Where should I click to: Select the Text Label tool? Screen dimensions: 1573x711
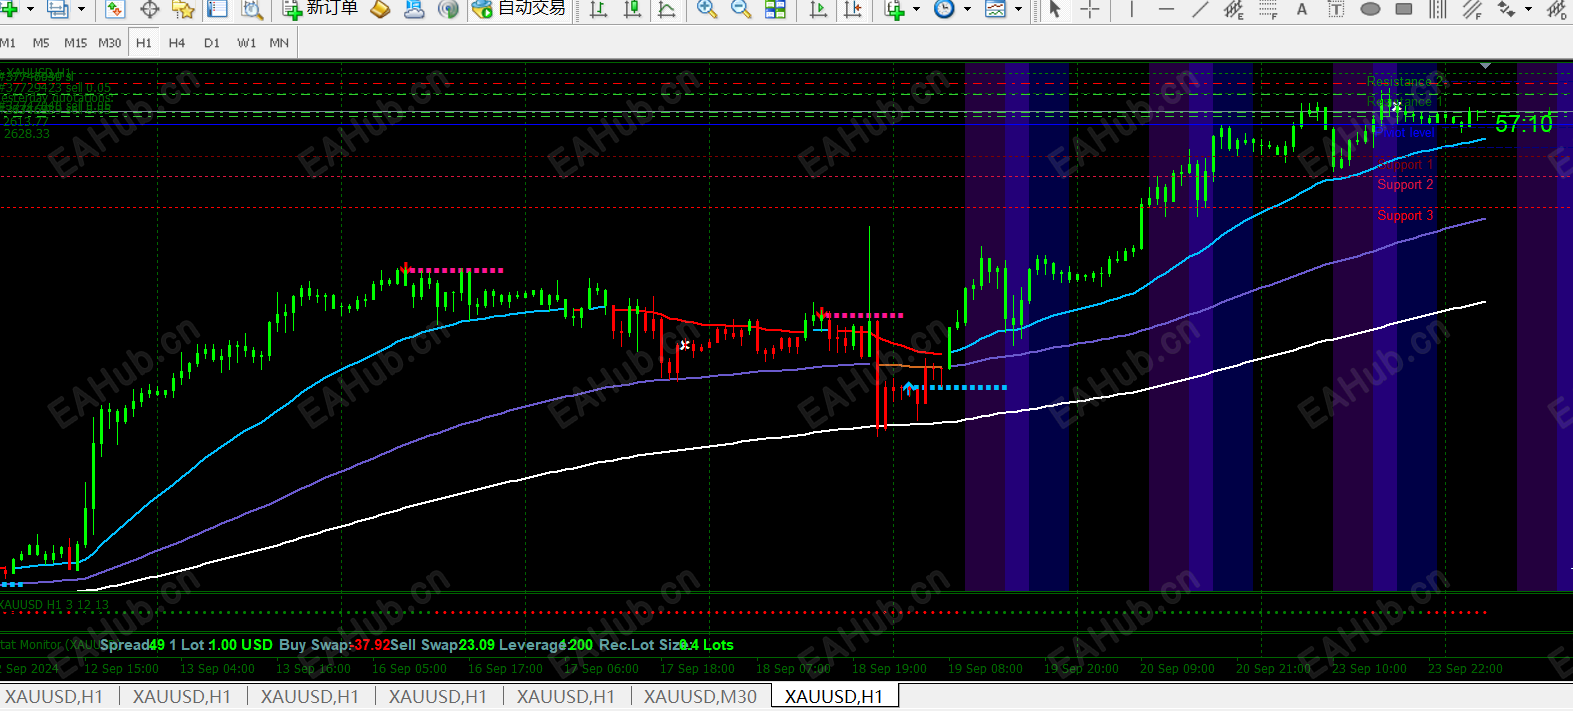point(1336,9)
